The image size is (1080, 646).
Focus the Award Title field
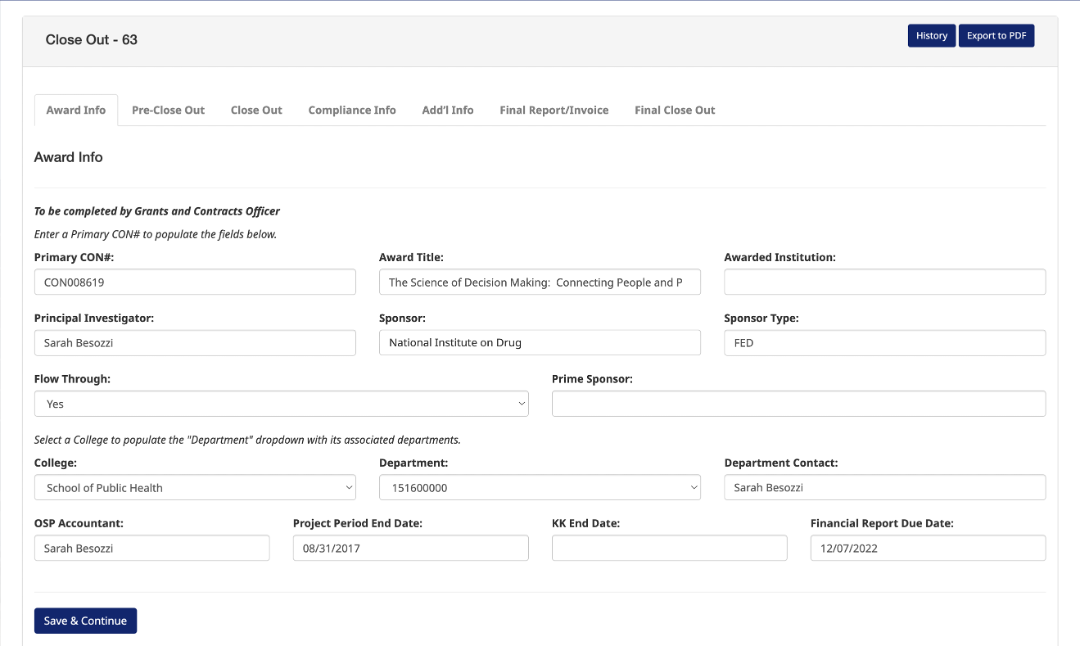click(x=540, y=283)
